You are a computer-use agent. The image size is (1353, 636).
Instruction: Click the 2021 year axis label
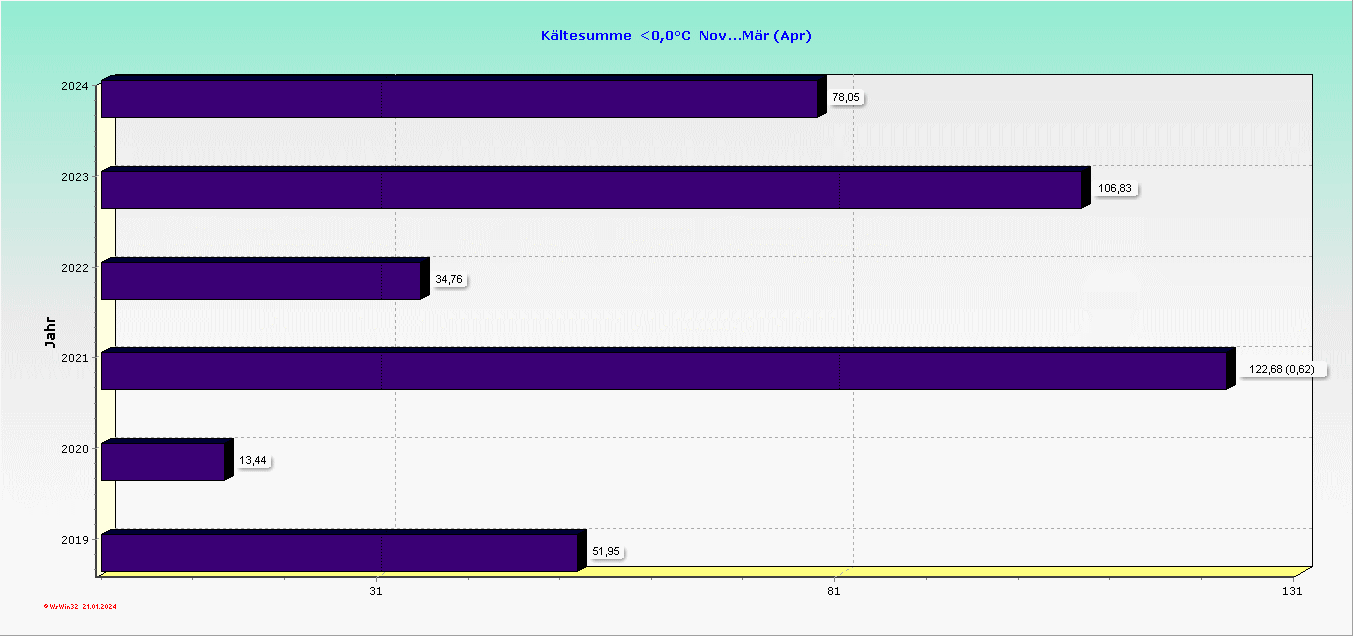75,358
